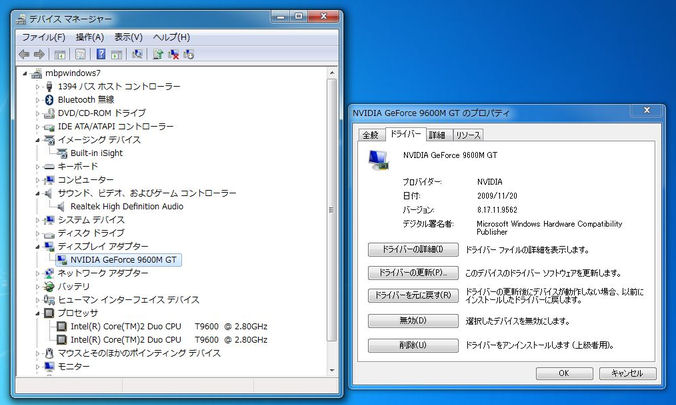The width and height of the screenshot is (676, 405).
Task: Open Properties via the toolbar icon
Action: pos(80,54)
